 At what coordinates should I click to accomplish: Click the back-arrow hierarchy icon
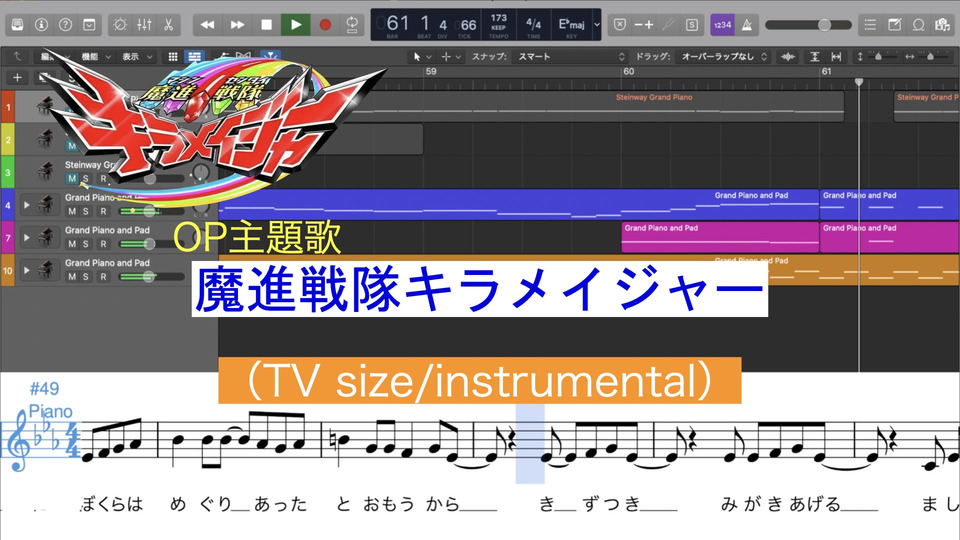click(17, 56)
